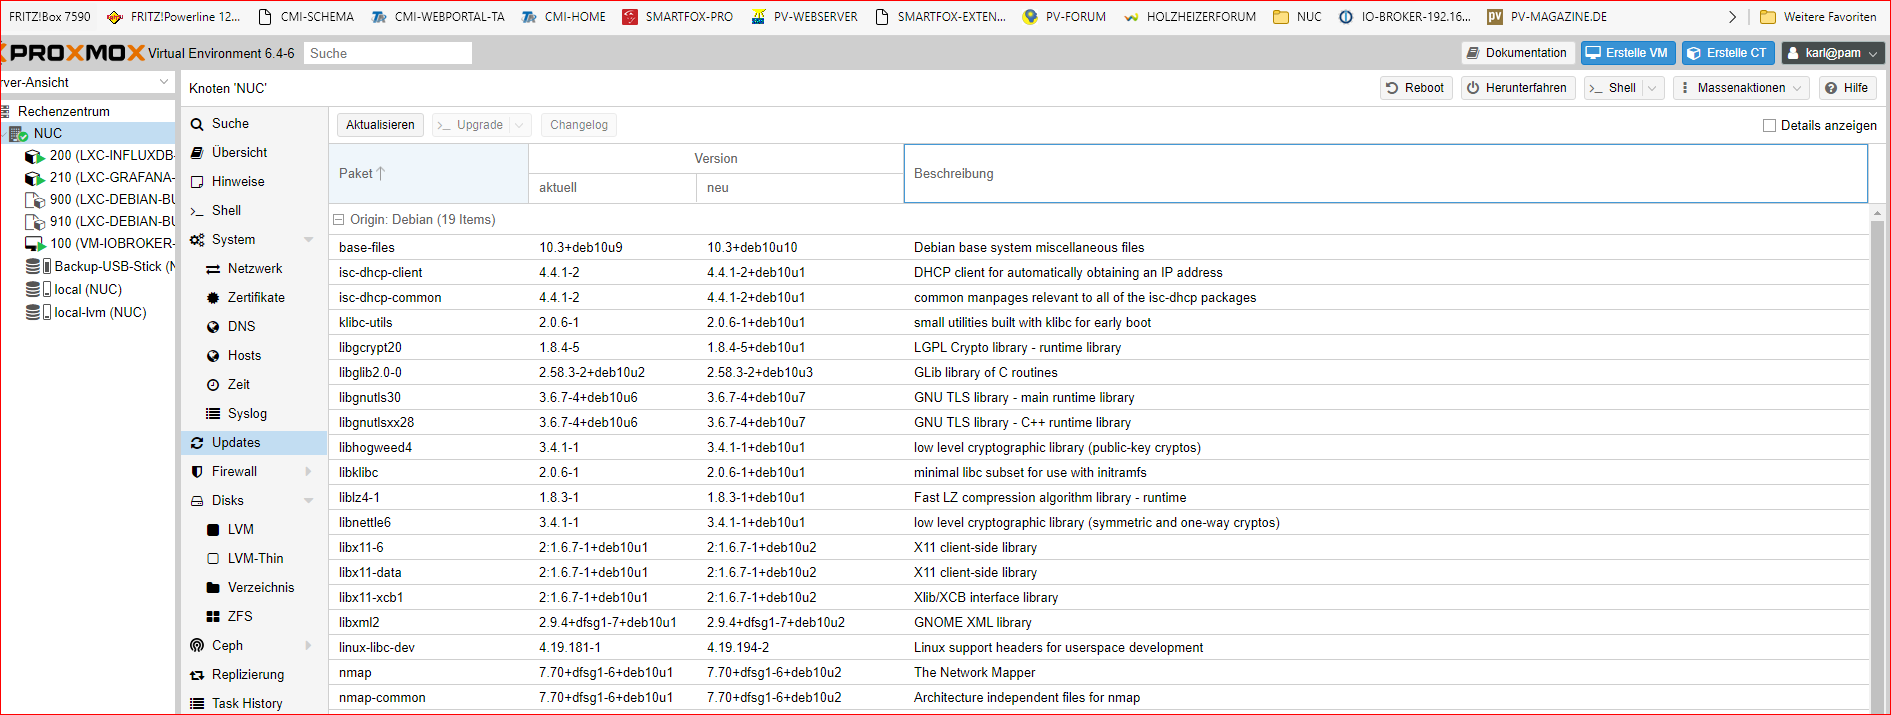This screenshot has width=1891, height=715.
Task: Open Übersicht via its book icon
Action: click(x=197, y=153)
